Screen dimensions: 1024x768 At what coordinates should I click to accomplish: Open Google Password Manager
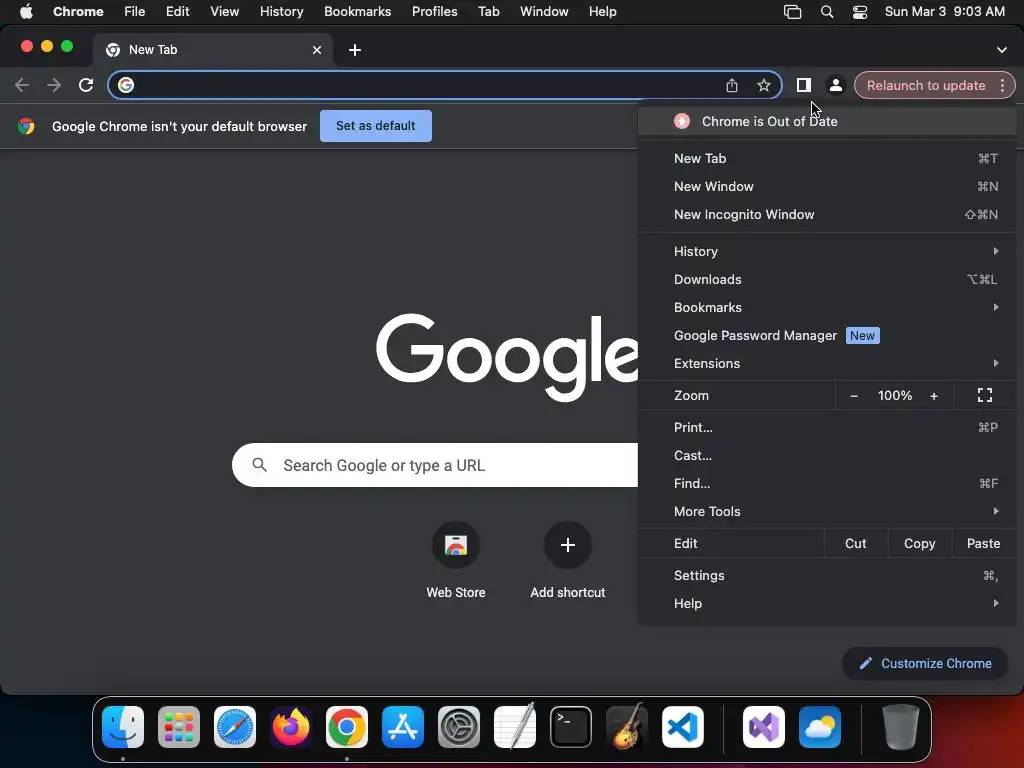click(827, 336)
